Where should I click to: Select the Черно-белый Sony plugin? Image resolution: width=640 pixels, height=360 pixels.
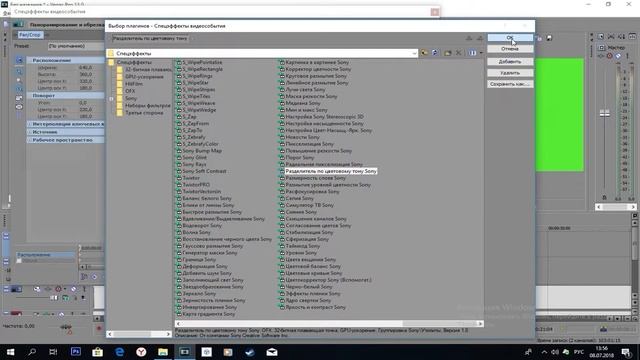coord(309,287)
